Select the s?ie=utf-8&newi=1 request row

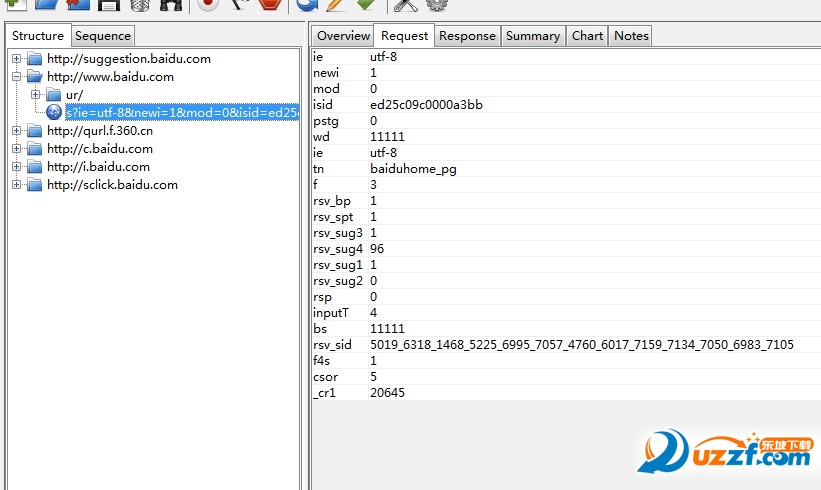tap(182, 112)
